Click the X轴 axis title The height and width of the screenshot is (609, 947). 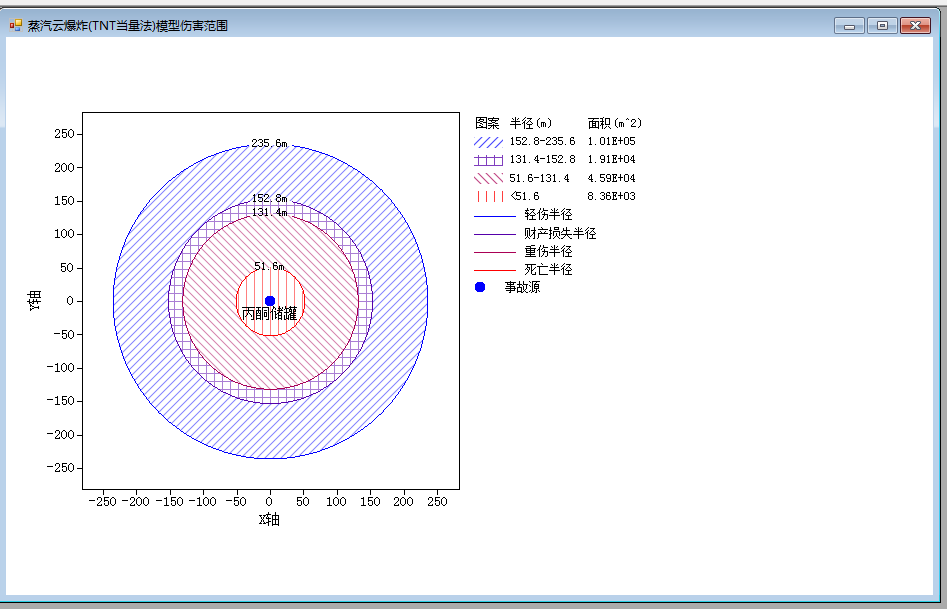269,520
